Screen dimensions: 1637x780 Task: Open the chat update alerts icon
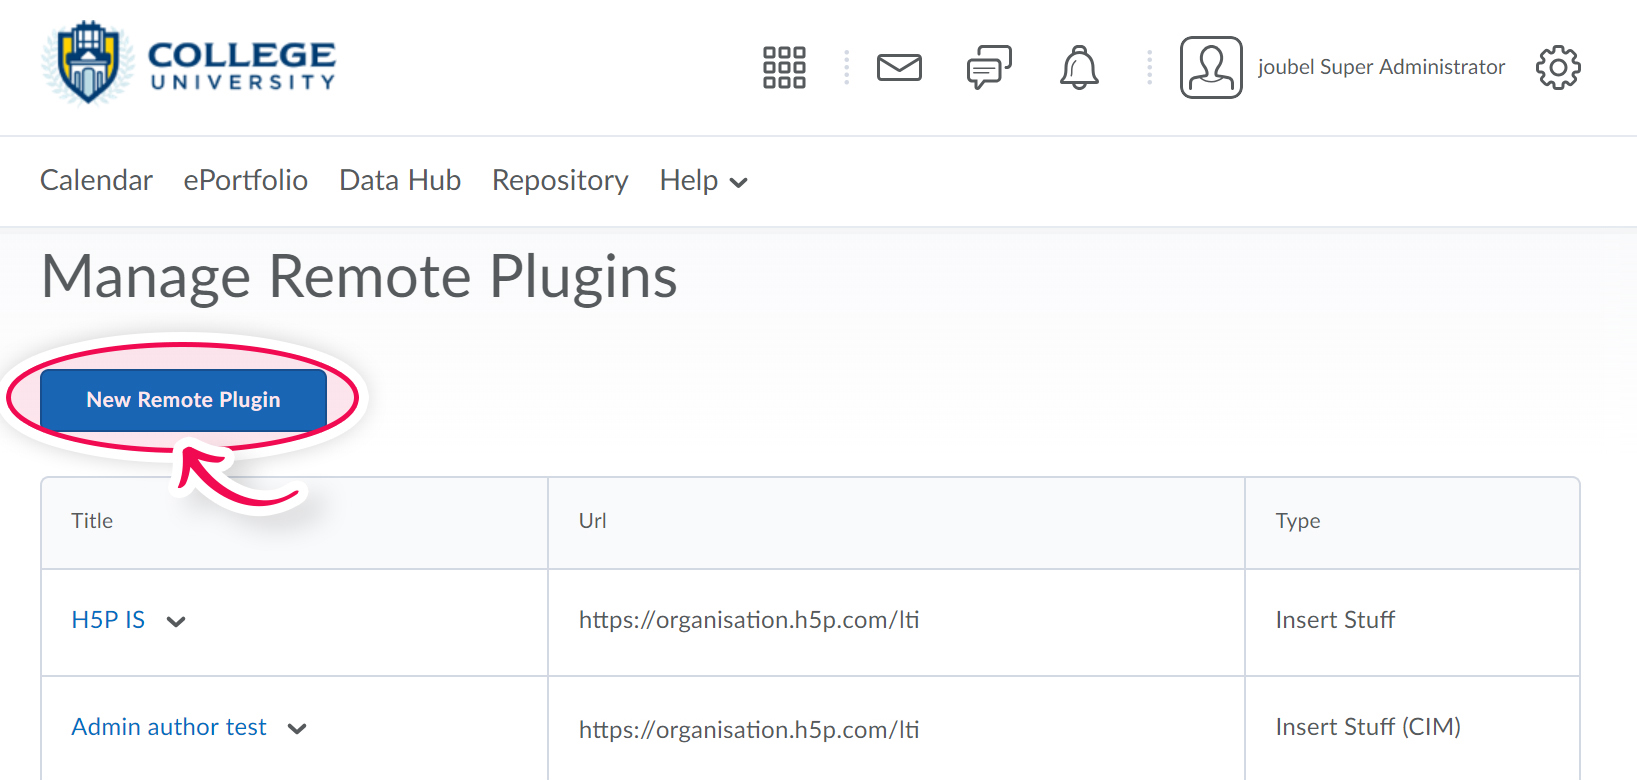coord(989,68)
